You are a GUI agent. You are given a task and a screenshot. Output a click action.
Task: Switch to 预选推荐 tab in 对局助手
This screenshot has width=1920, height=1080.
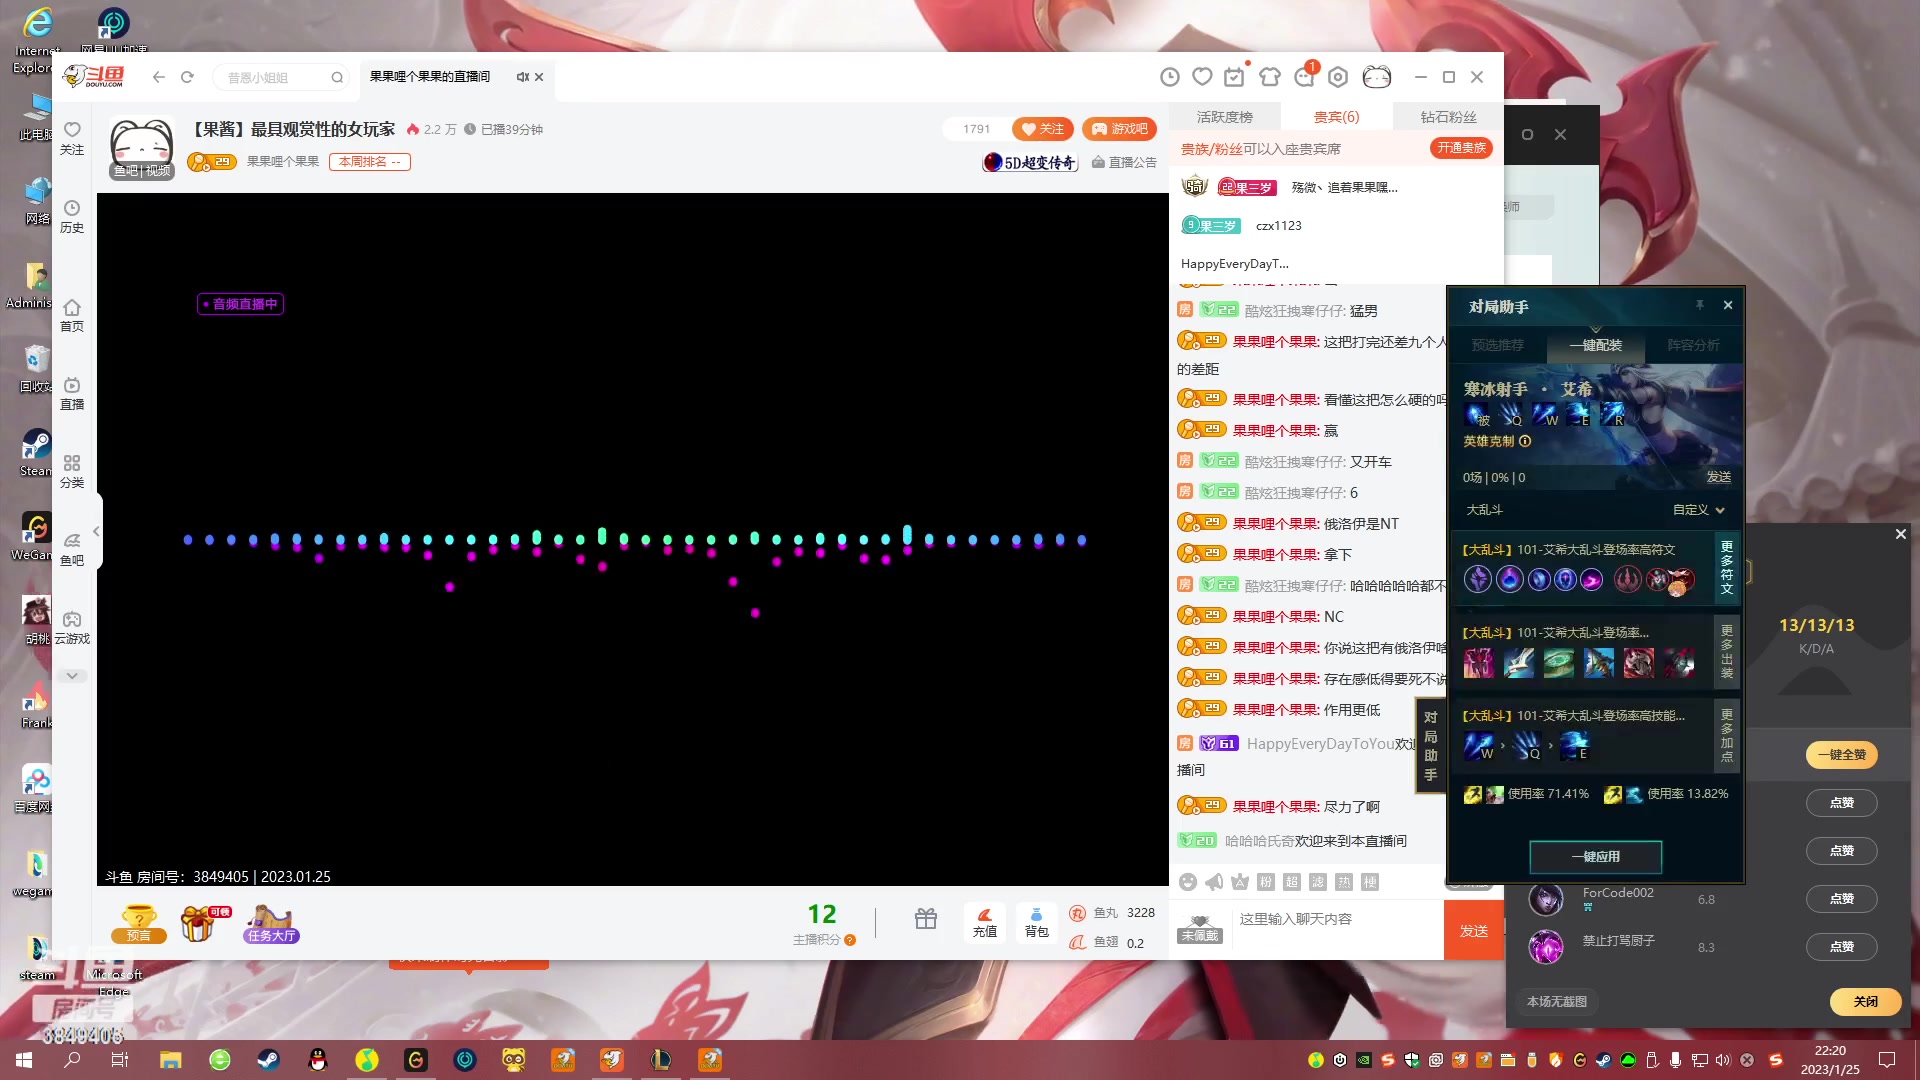[x=1497, y=345]
